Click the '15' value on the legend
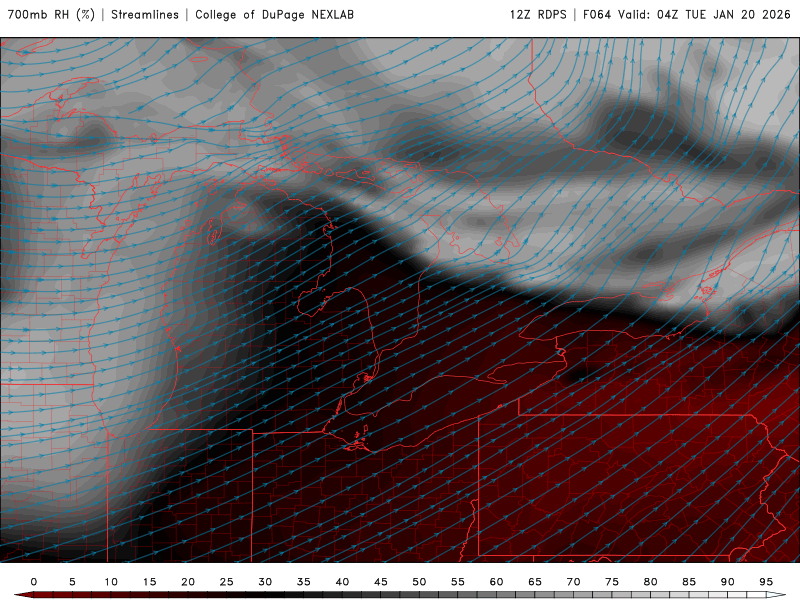800x600 pixels. click(x=149, y=582)
